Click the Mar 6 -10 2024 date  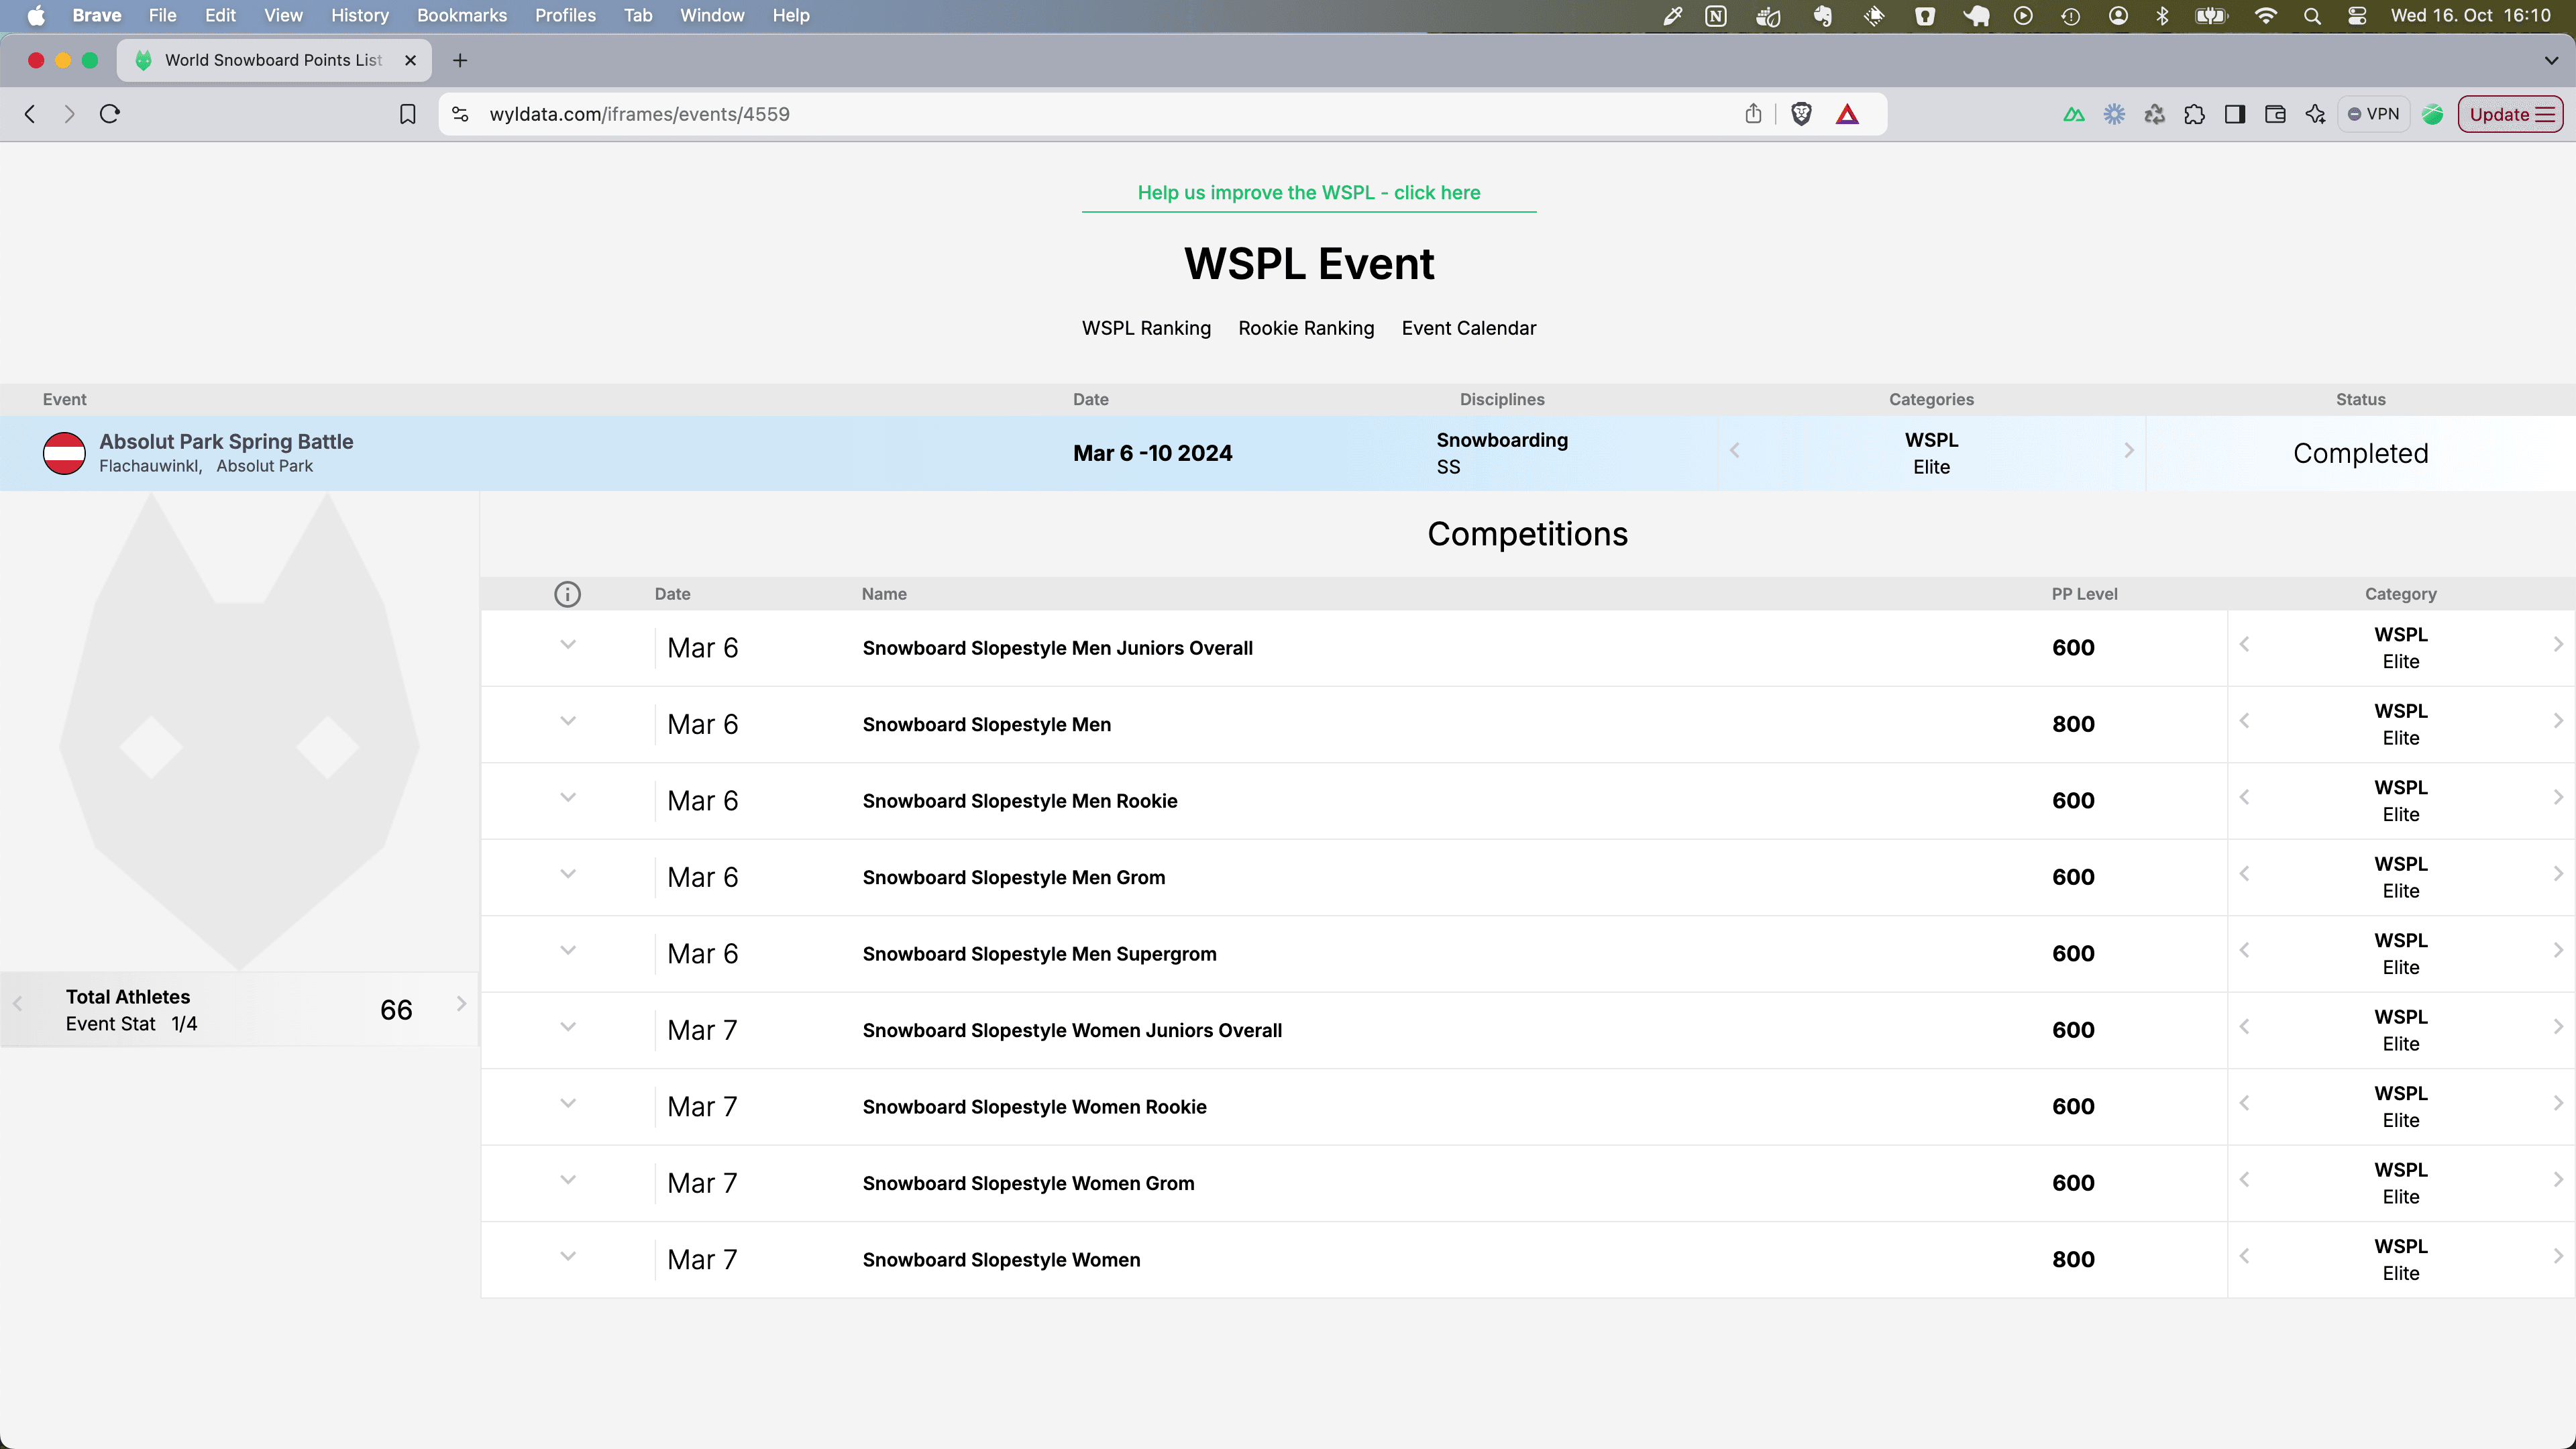(x=1152, y=454)
